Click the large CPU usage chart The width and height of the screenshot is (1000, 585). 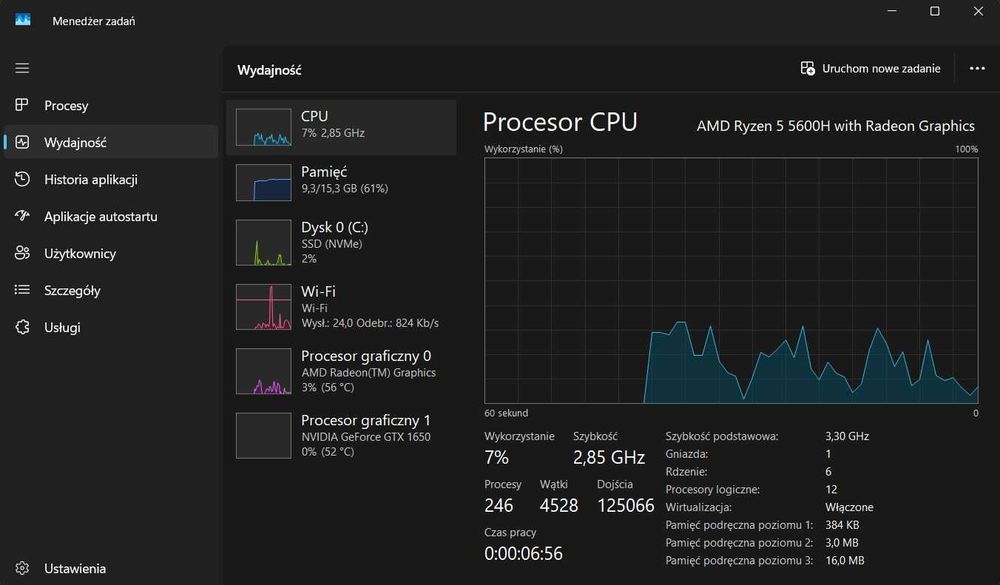pos(731,281)
